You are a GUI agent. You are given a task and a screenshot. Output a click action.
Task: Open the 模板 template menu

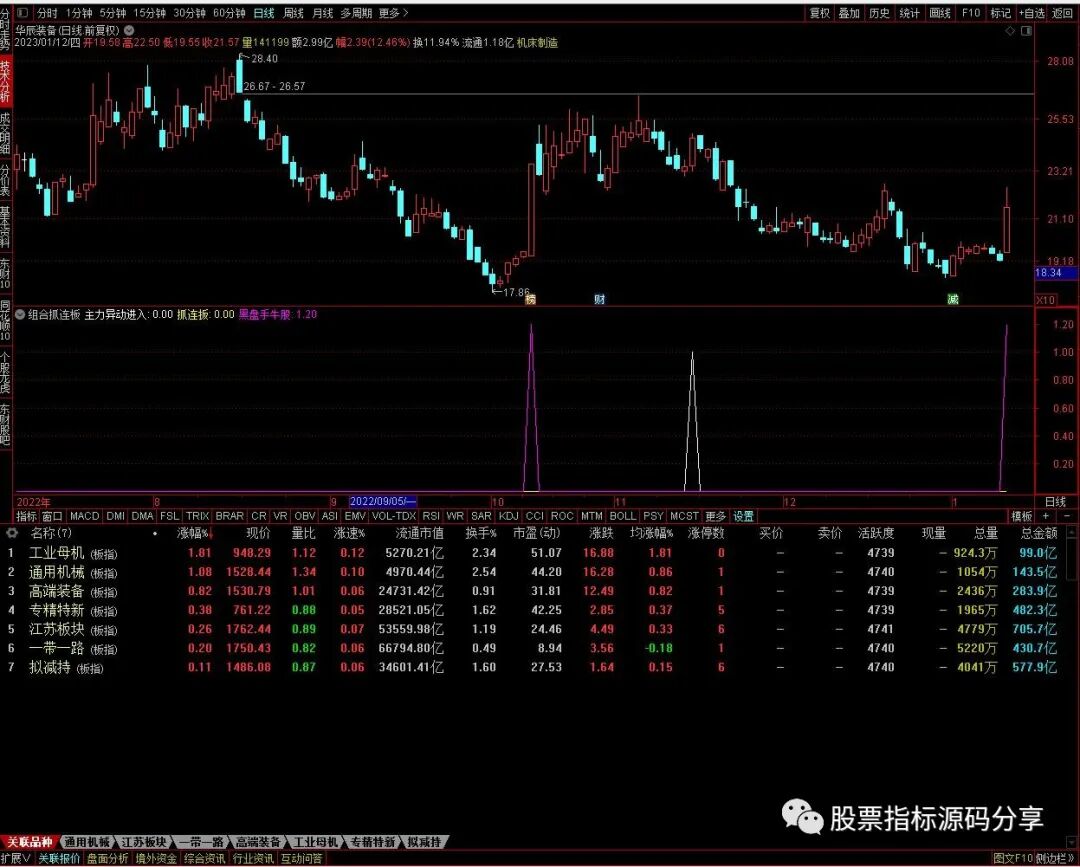(x=1021, y=516)
